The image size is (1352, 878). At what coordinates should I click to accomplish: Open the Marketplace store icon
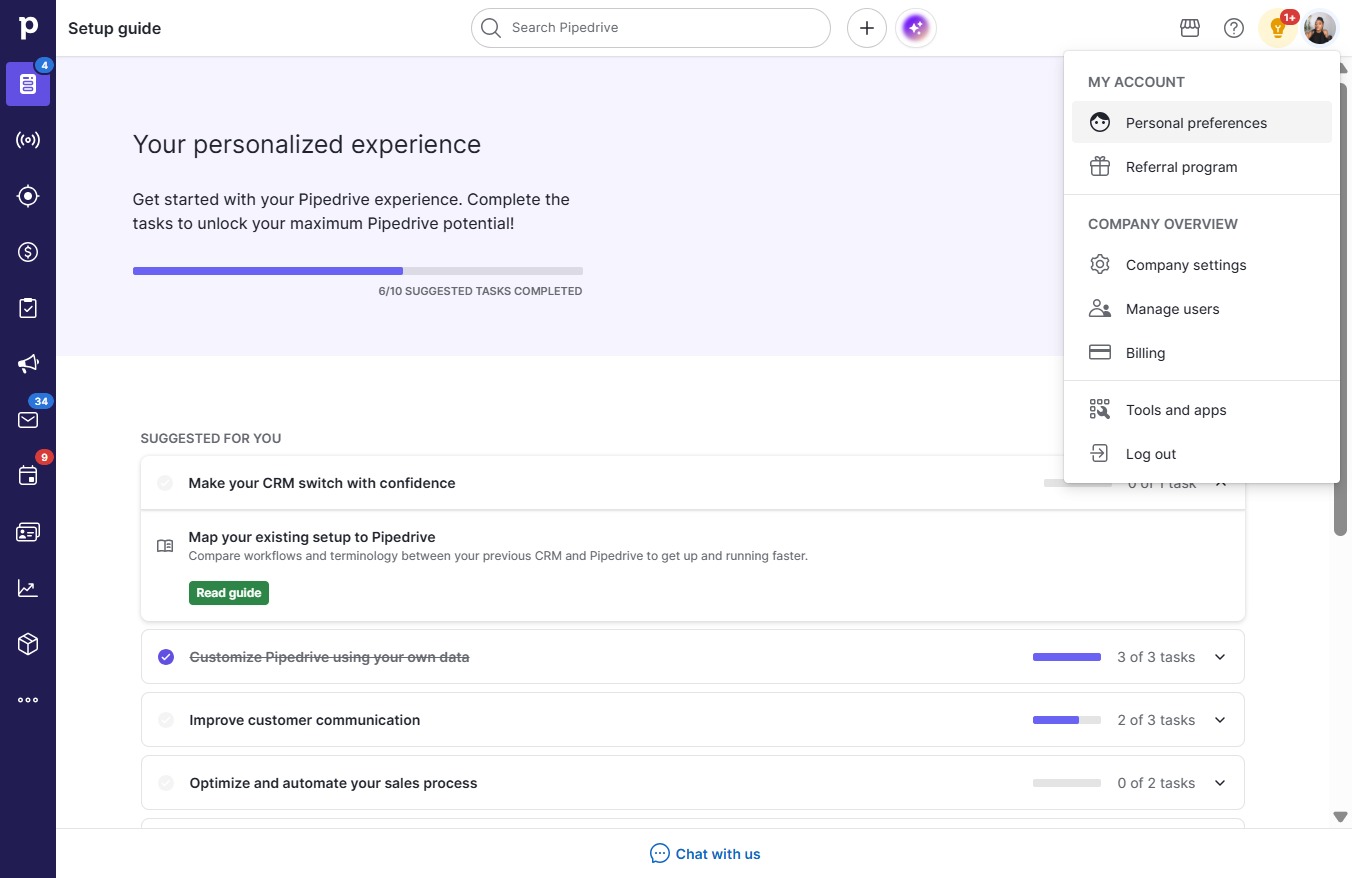(x=1190, y=28)
